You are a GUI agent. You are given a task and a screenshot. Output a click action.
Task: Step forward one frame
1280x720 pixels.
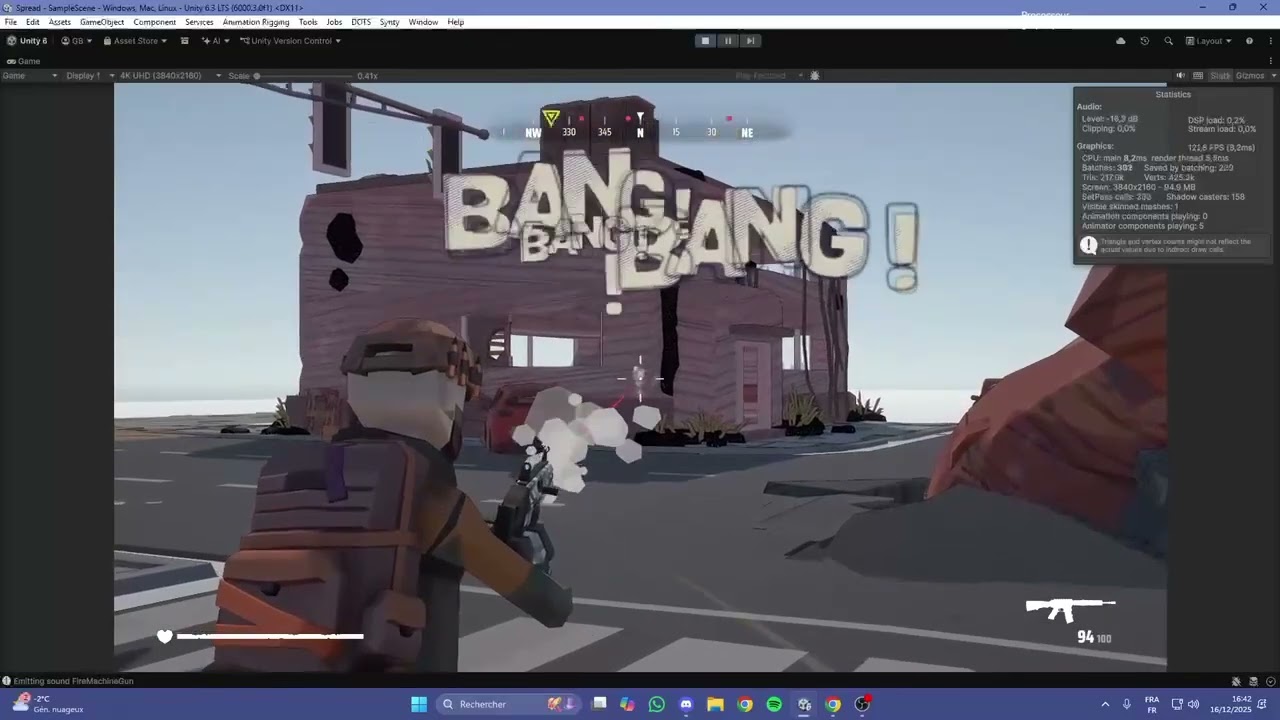point(751,41)
